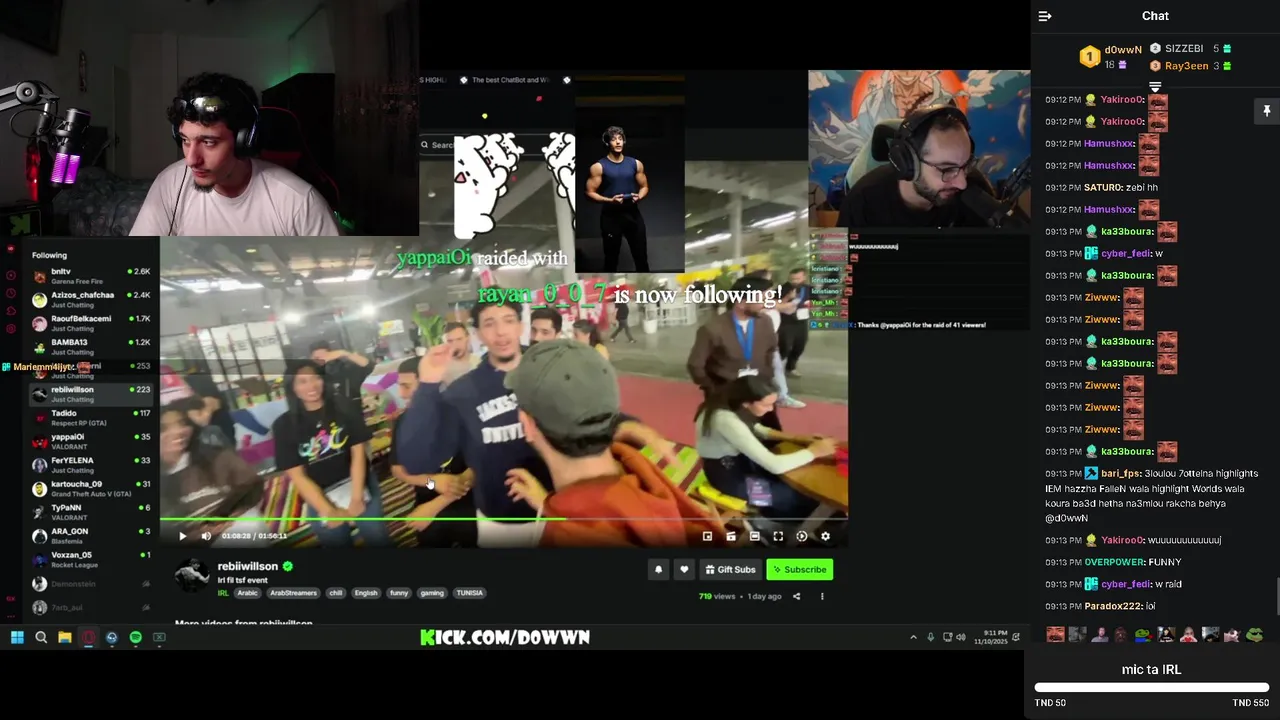This screenshot has height=720, width=1280.
Task: Open the three-dot options menu below Subscribe
Action: point(822,596)
